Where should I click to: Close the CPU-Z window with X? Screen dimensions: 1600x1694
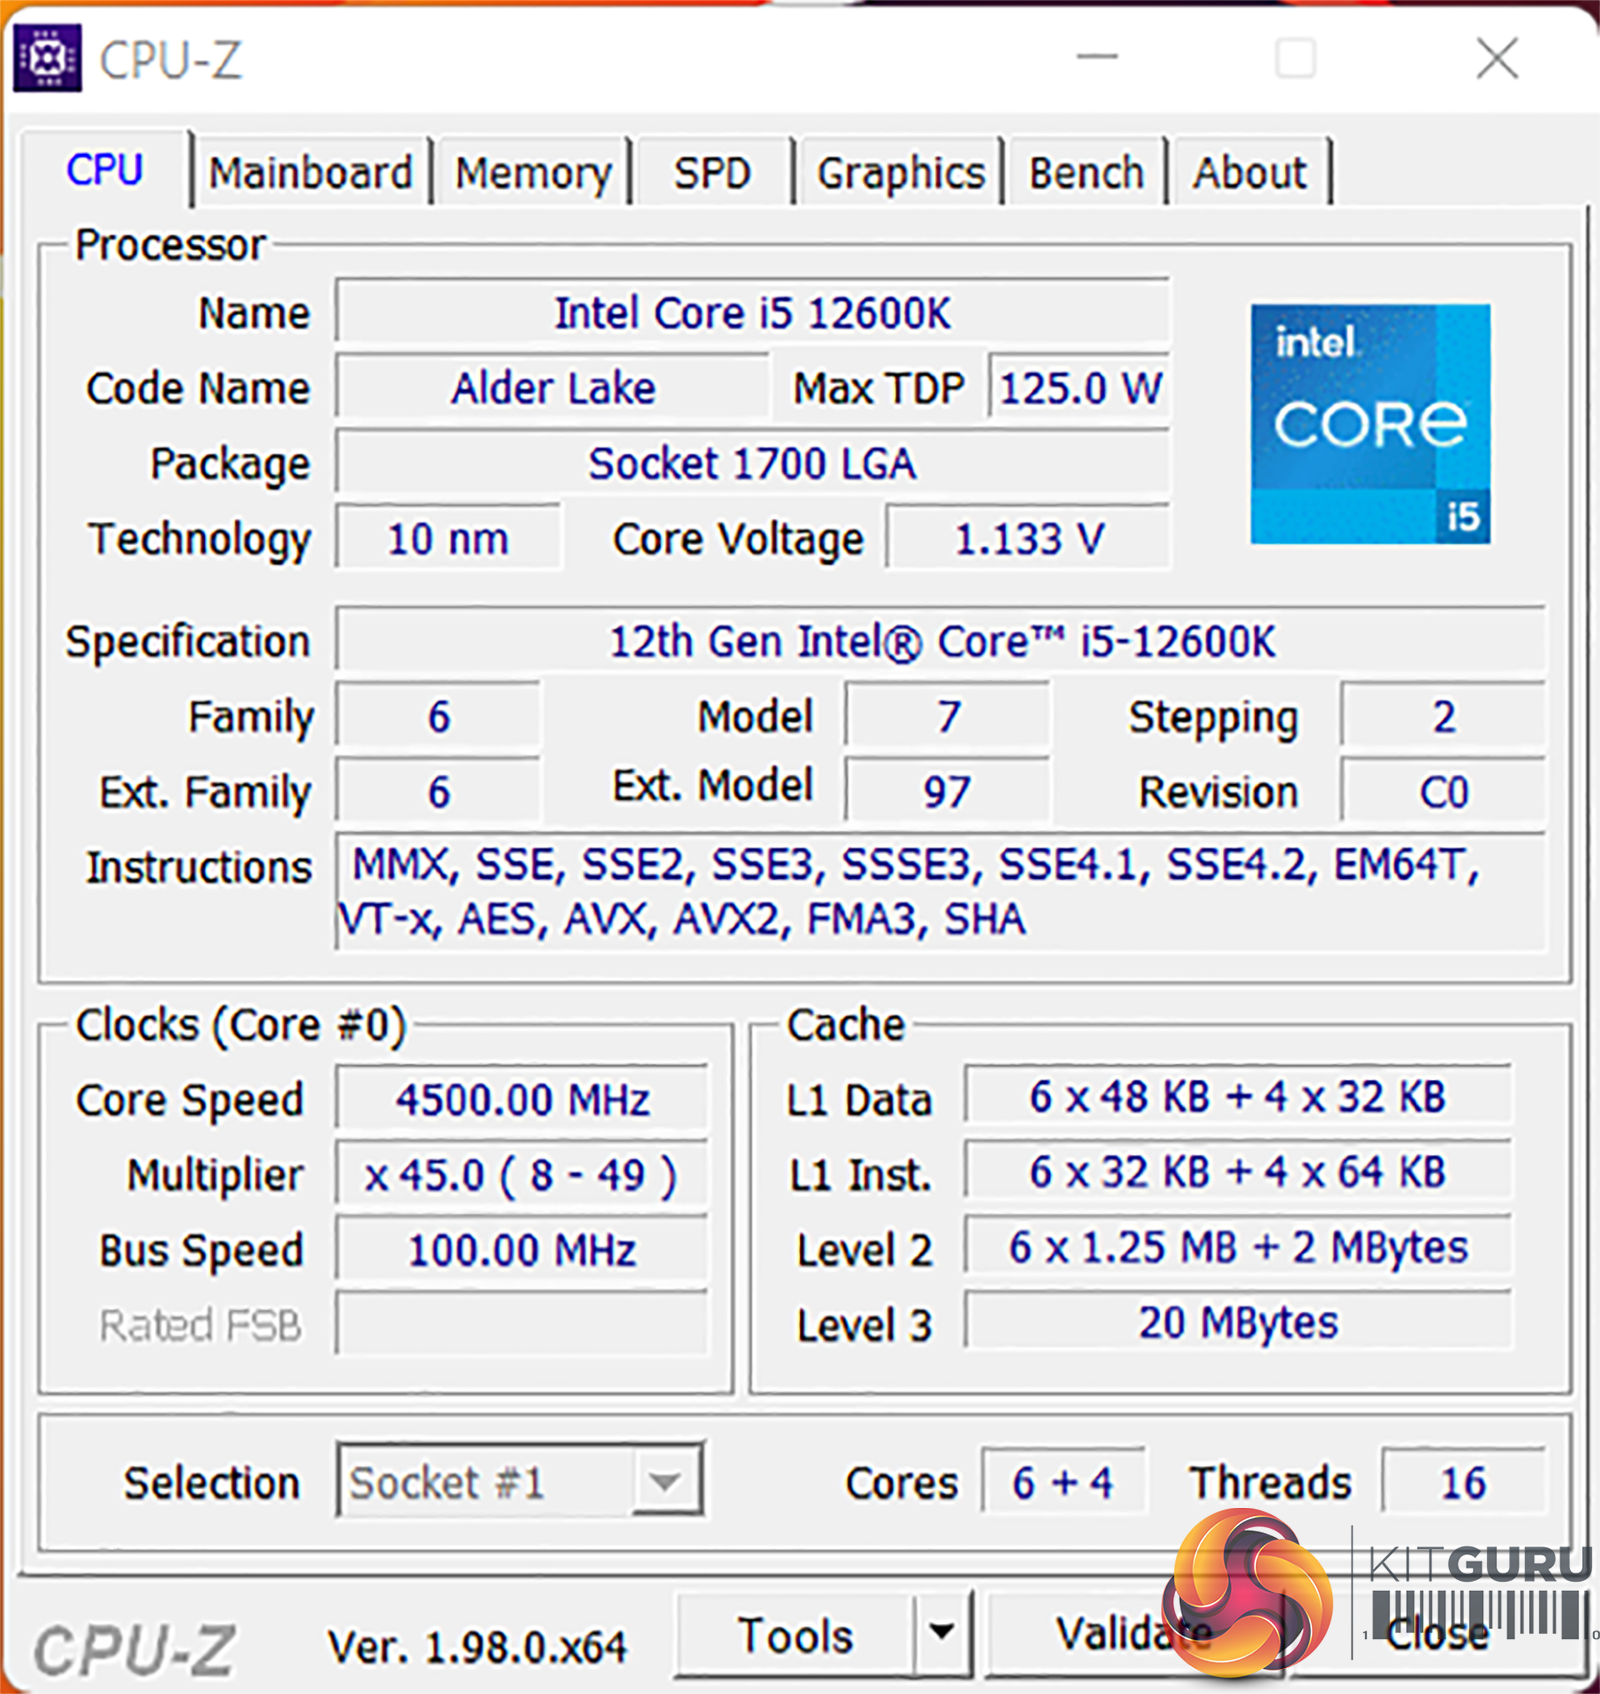click(x=1497, y=58)
